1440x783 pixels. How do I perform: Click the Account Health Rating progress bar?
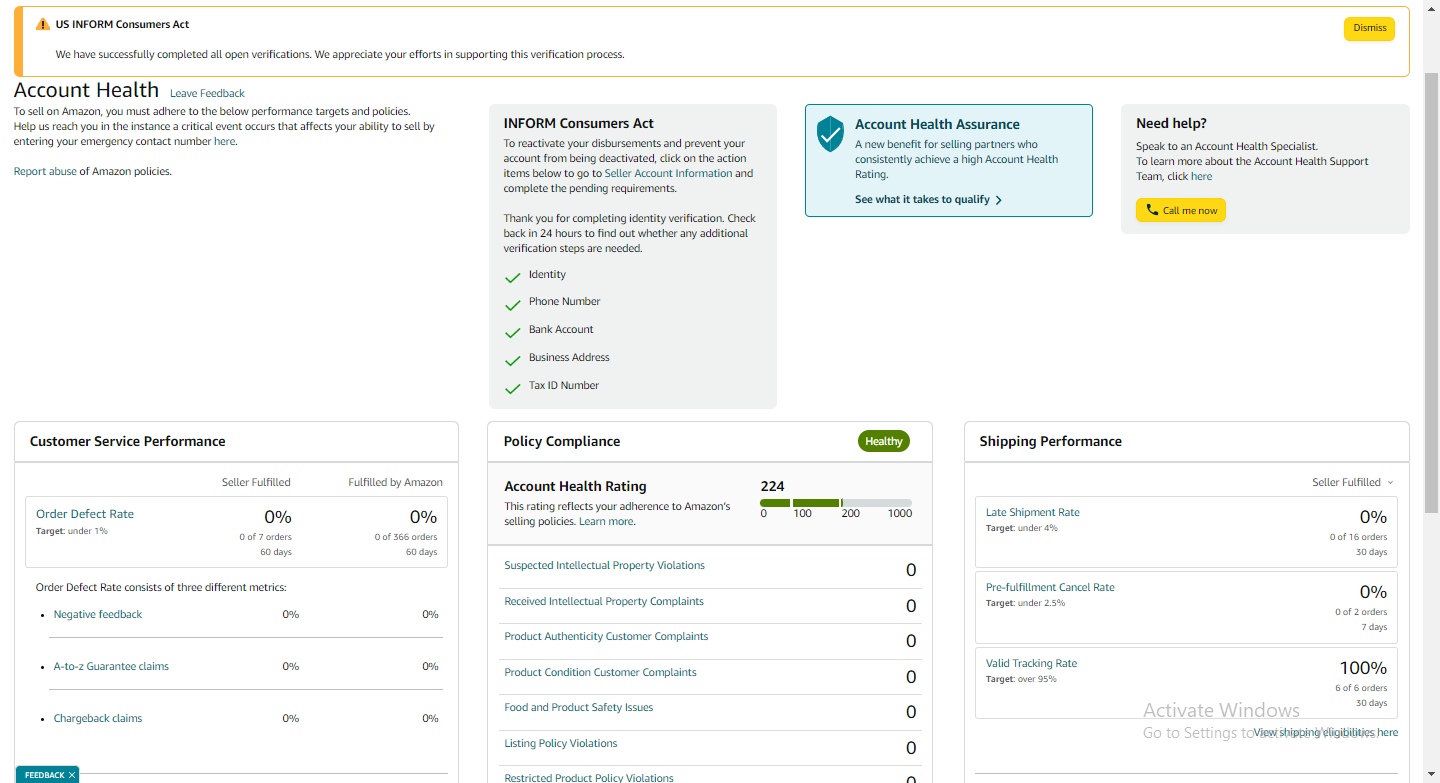836,503
